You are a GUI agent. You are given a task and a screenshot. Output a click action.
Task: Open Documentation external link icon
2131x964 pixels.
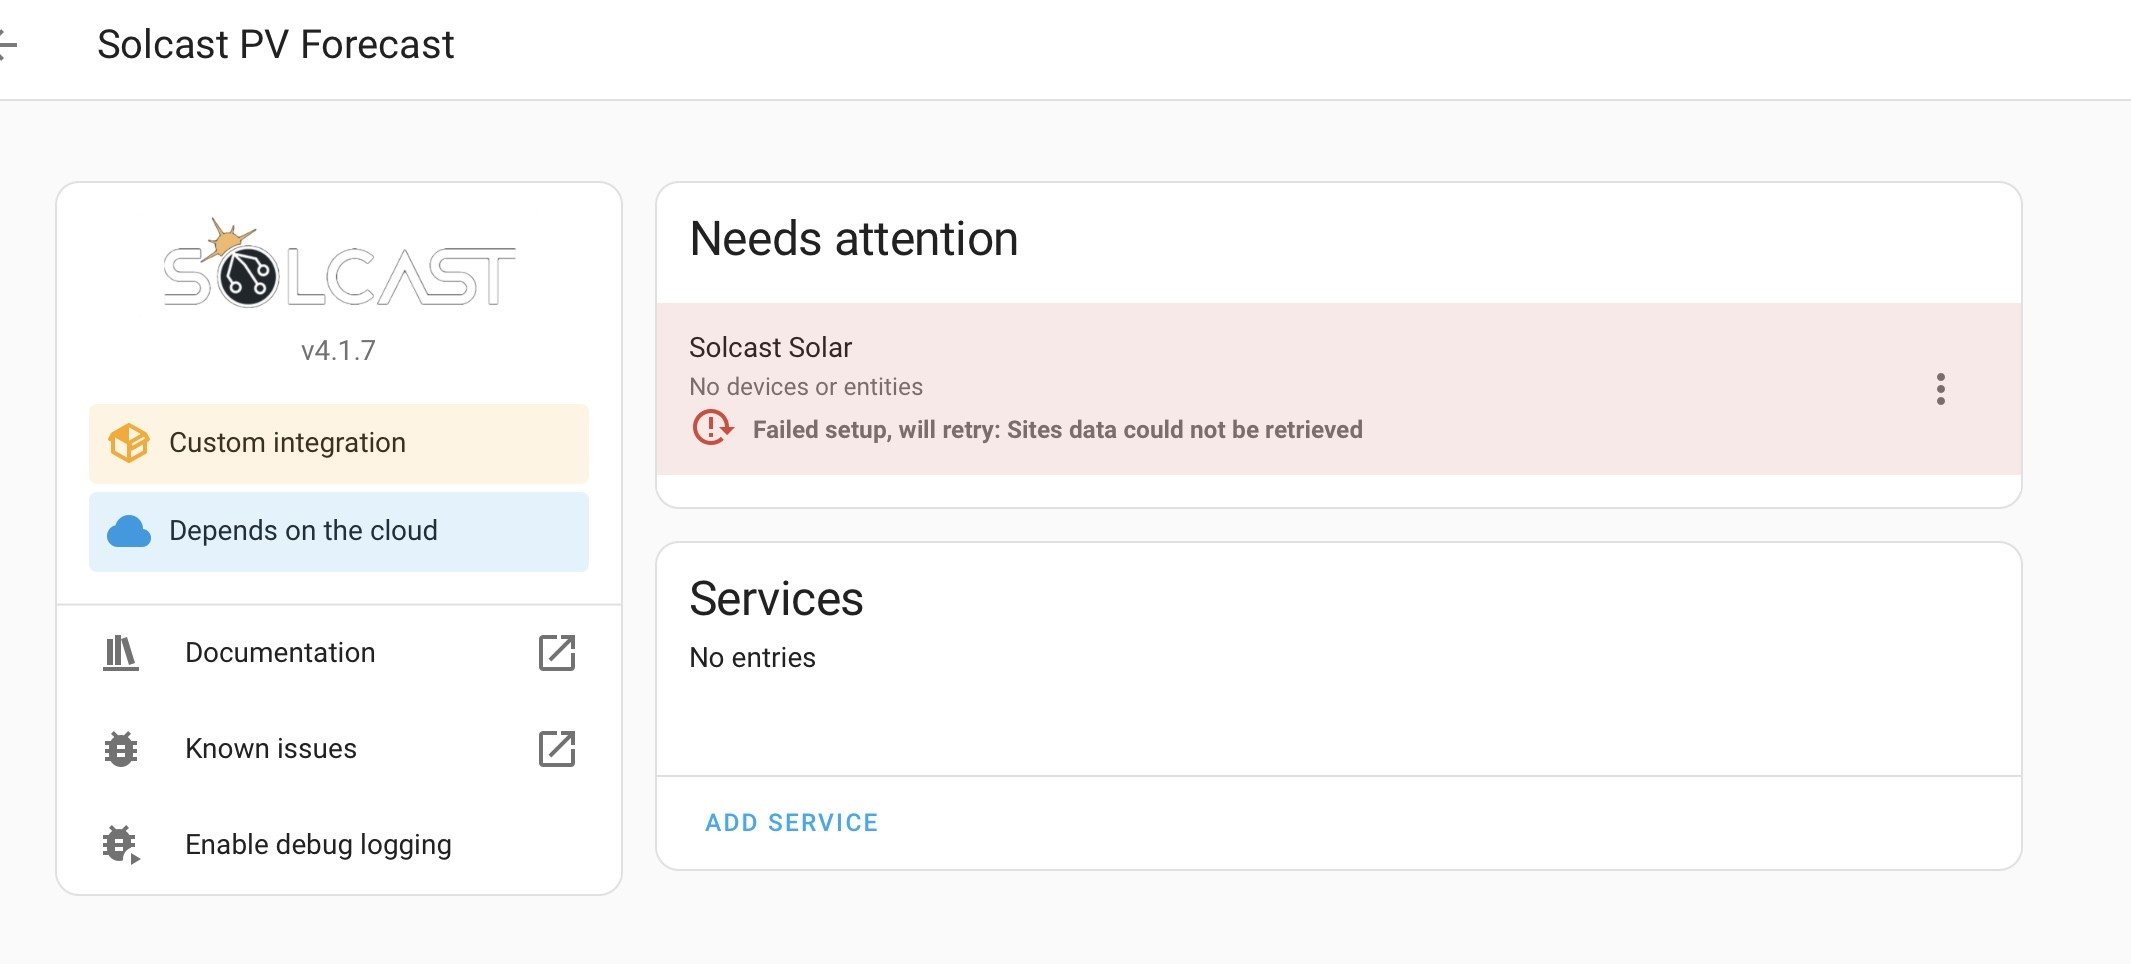click(x=557, y=653)
